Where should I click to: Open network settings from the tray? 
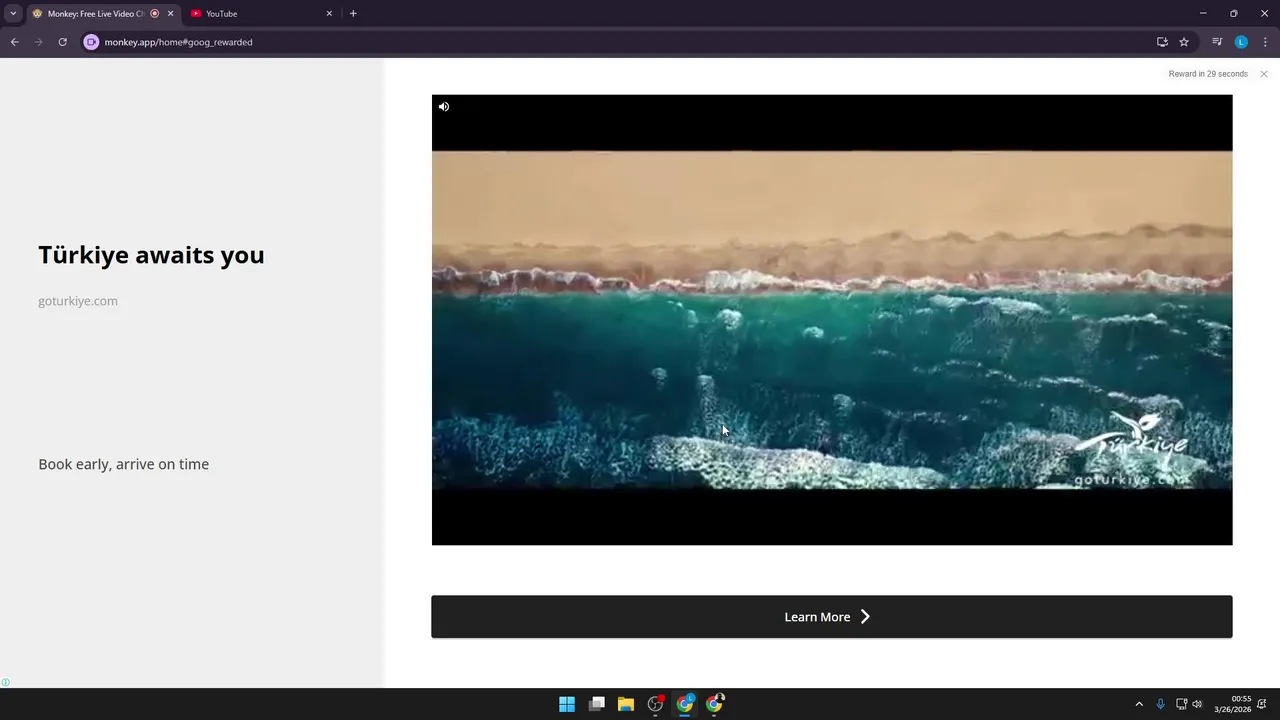1181,704
